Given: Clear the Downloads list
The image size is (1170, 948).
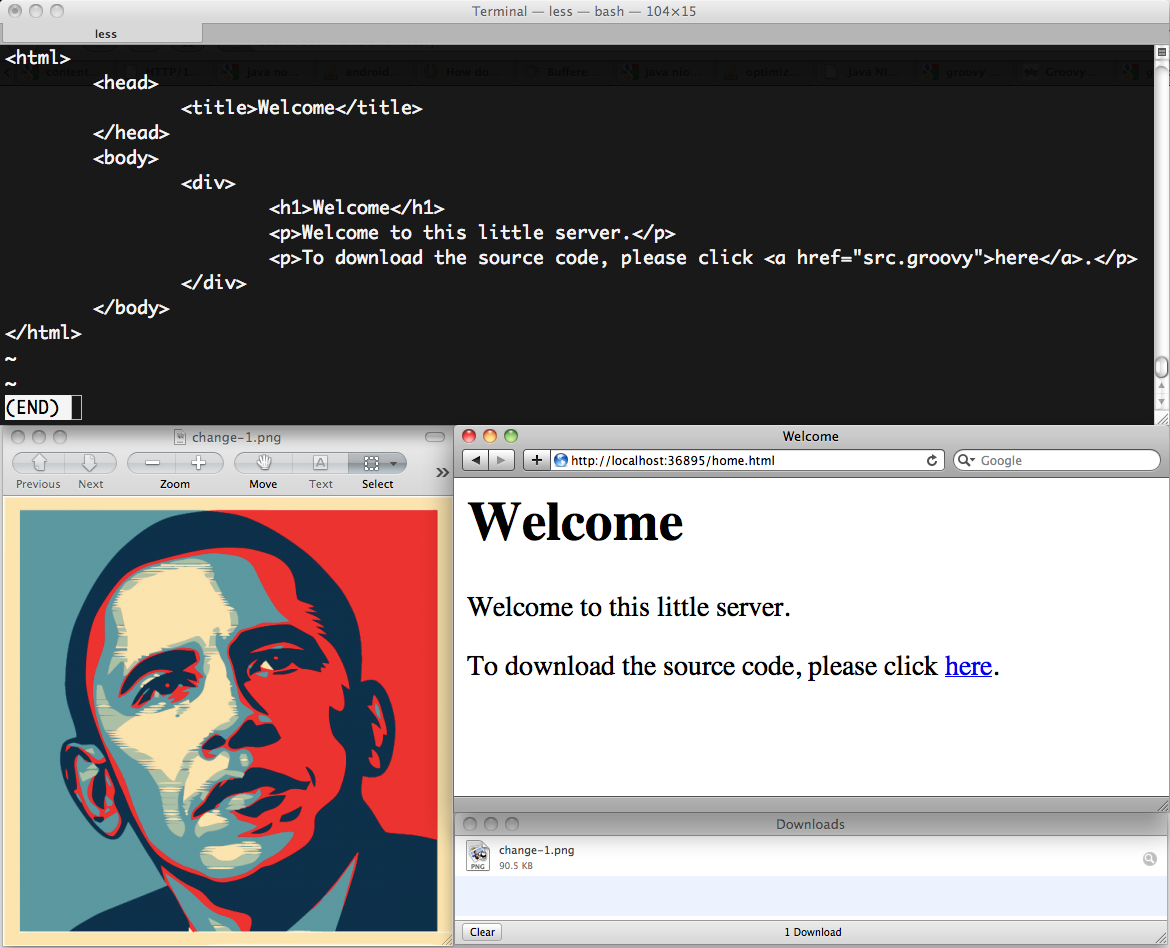Looking at the screenshot, I should [482, 932].
